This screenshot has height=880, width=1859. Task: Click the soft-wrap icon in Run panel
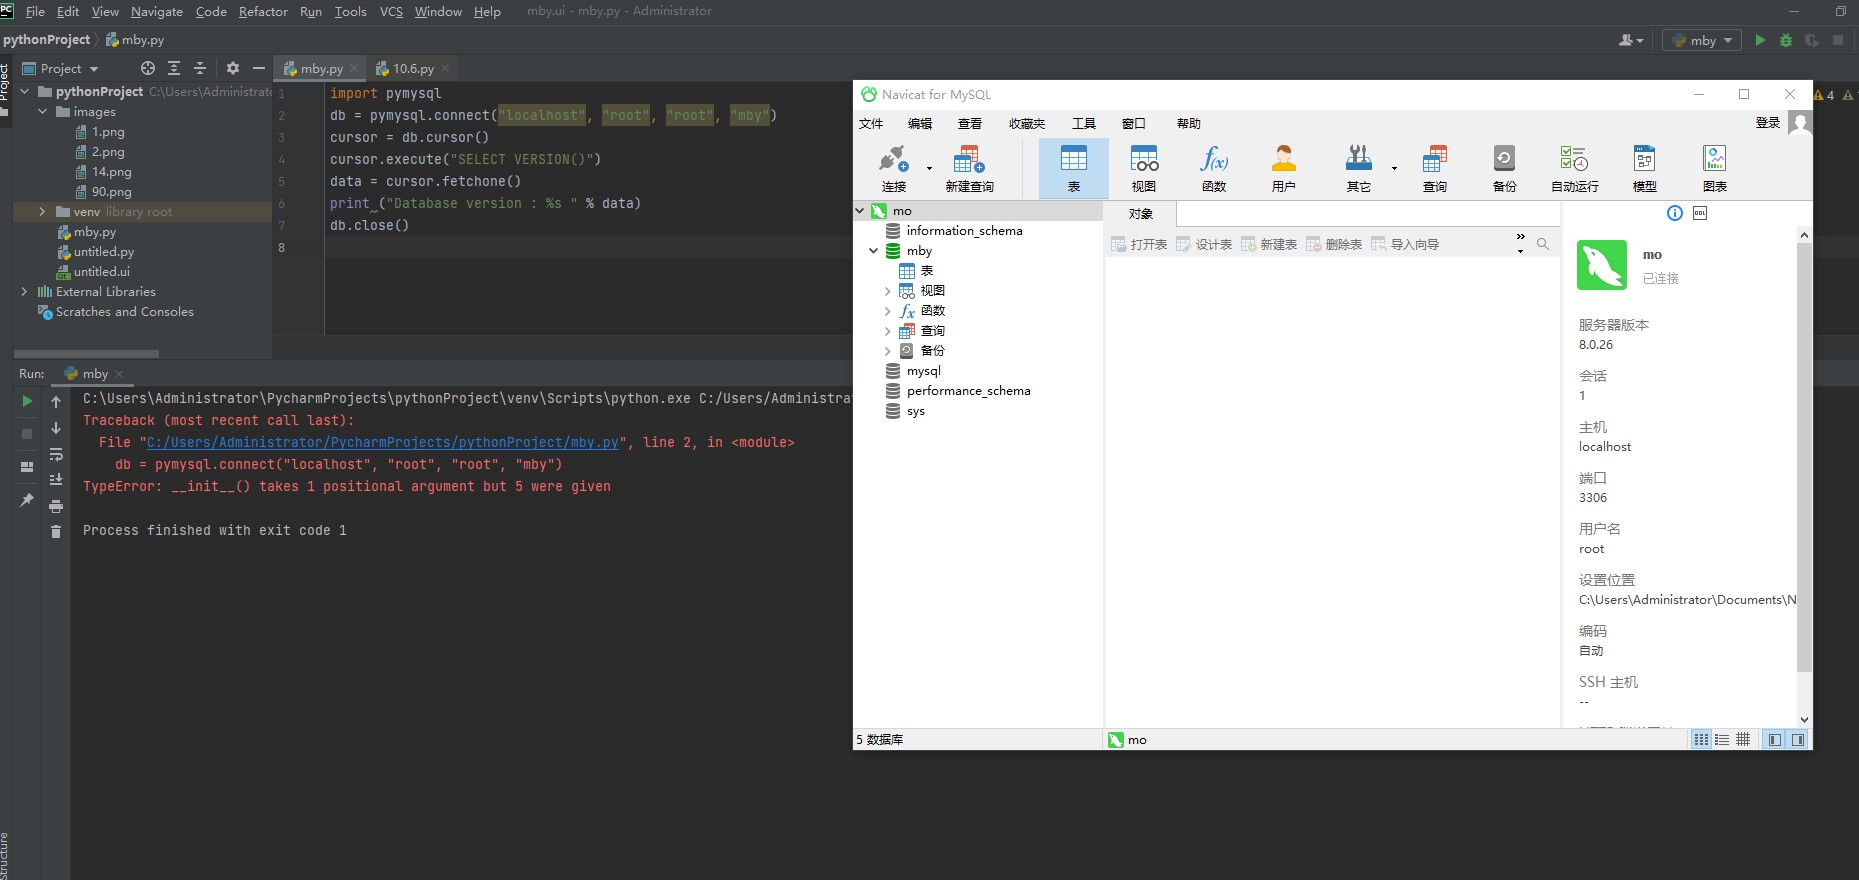point(56,454)
